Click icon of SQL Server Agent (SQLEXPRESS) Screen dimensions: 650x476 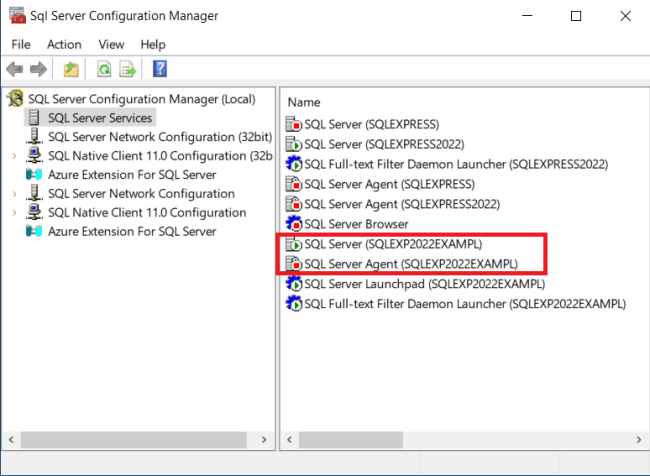point(293,184)
